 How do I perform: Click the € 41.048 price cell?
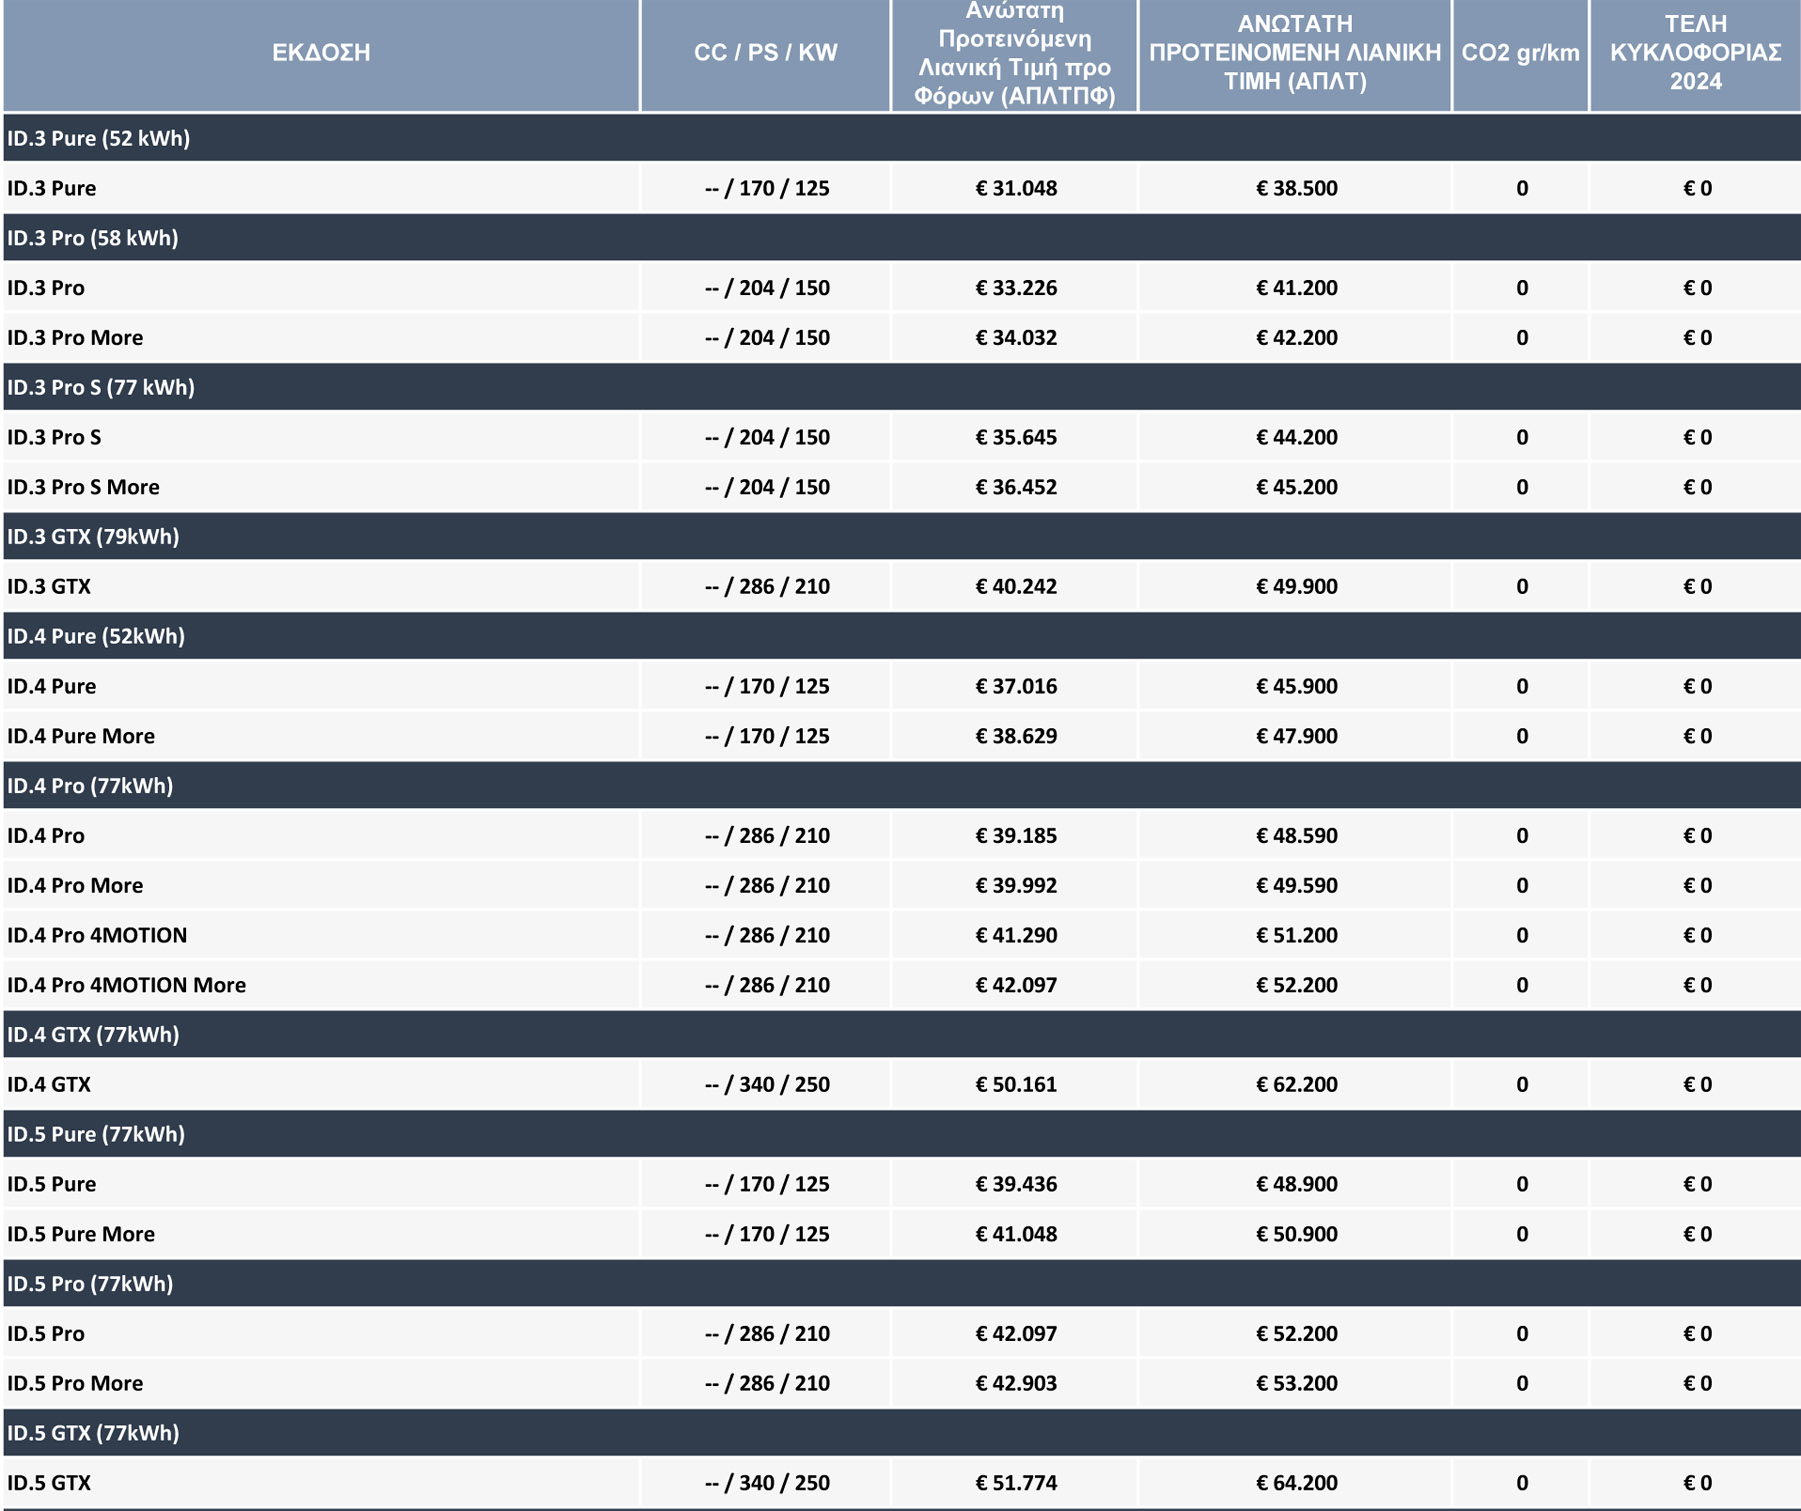coord(1016,1234)
